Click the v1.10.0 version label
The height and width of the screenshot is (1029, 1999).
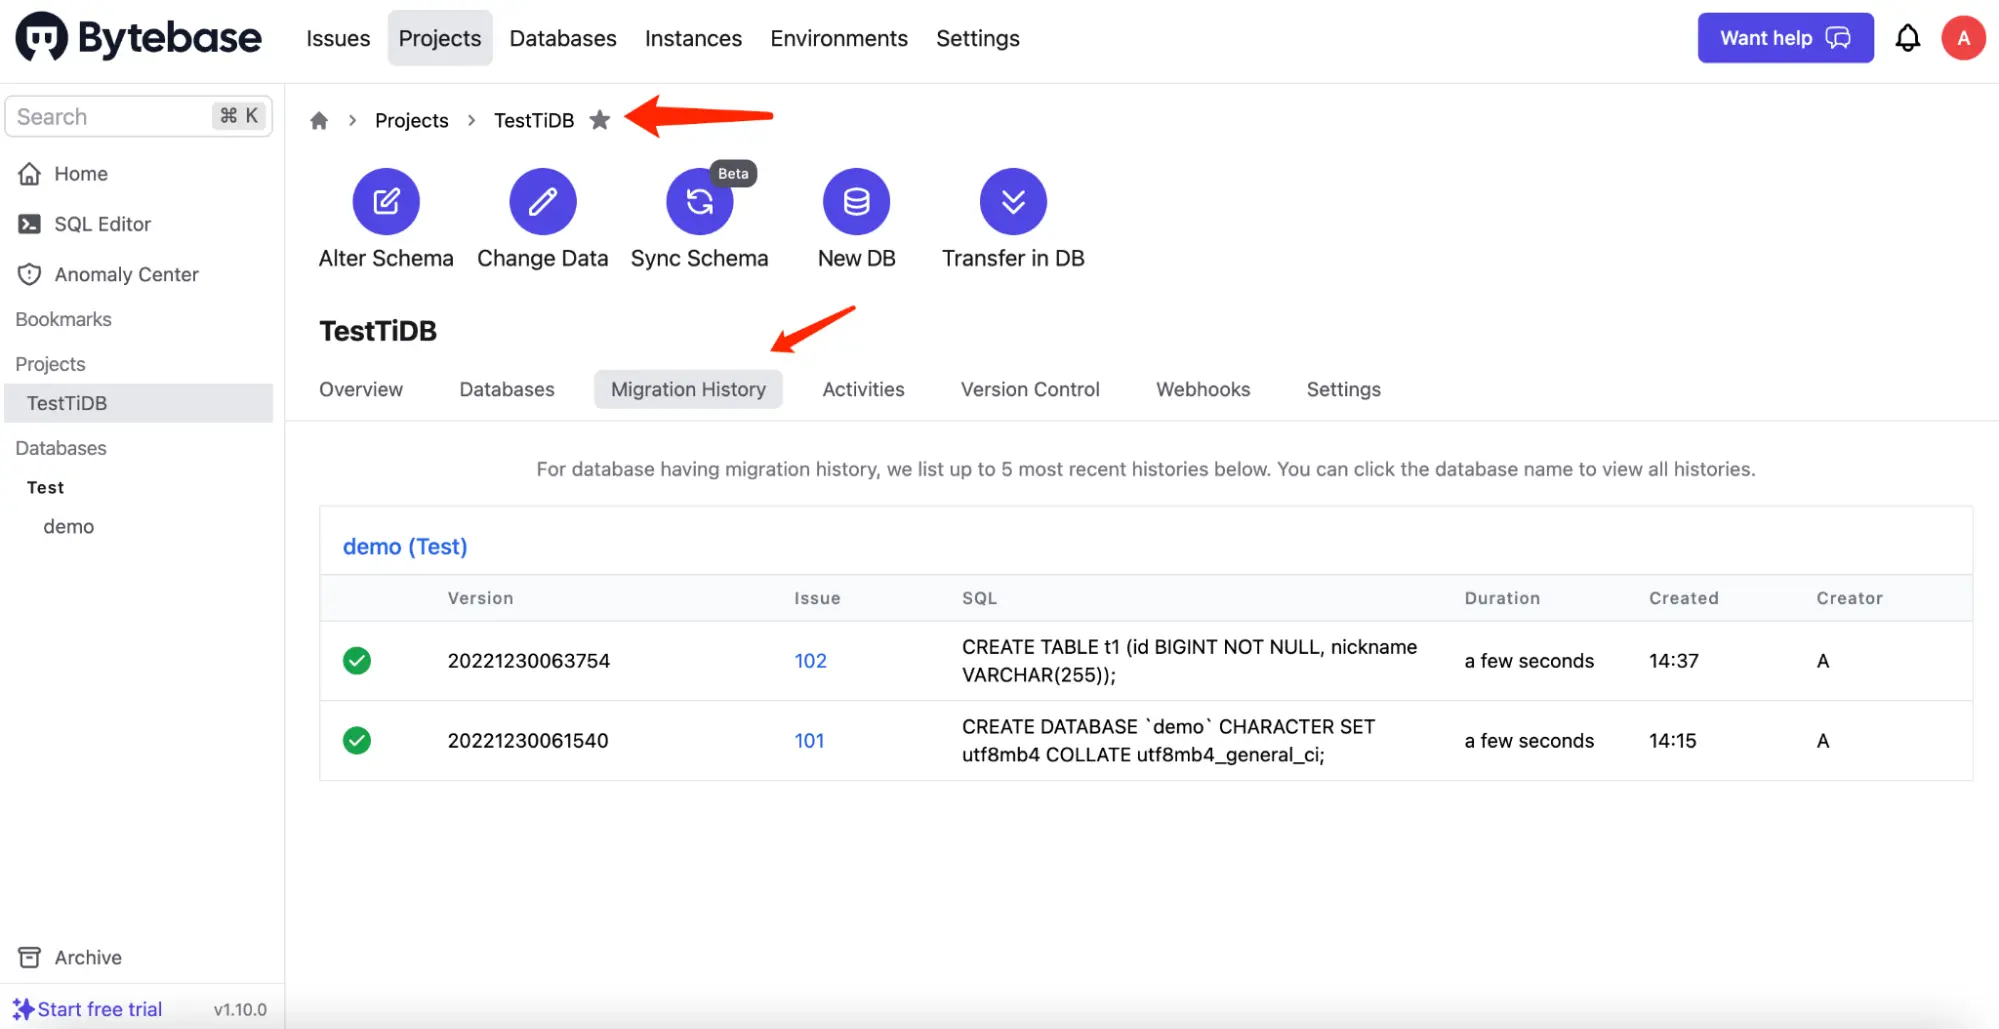(x=240, y=1009)
